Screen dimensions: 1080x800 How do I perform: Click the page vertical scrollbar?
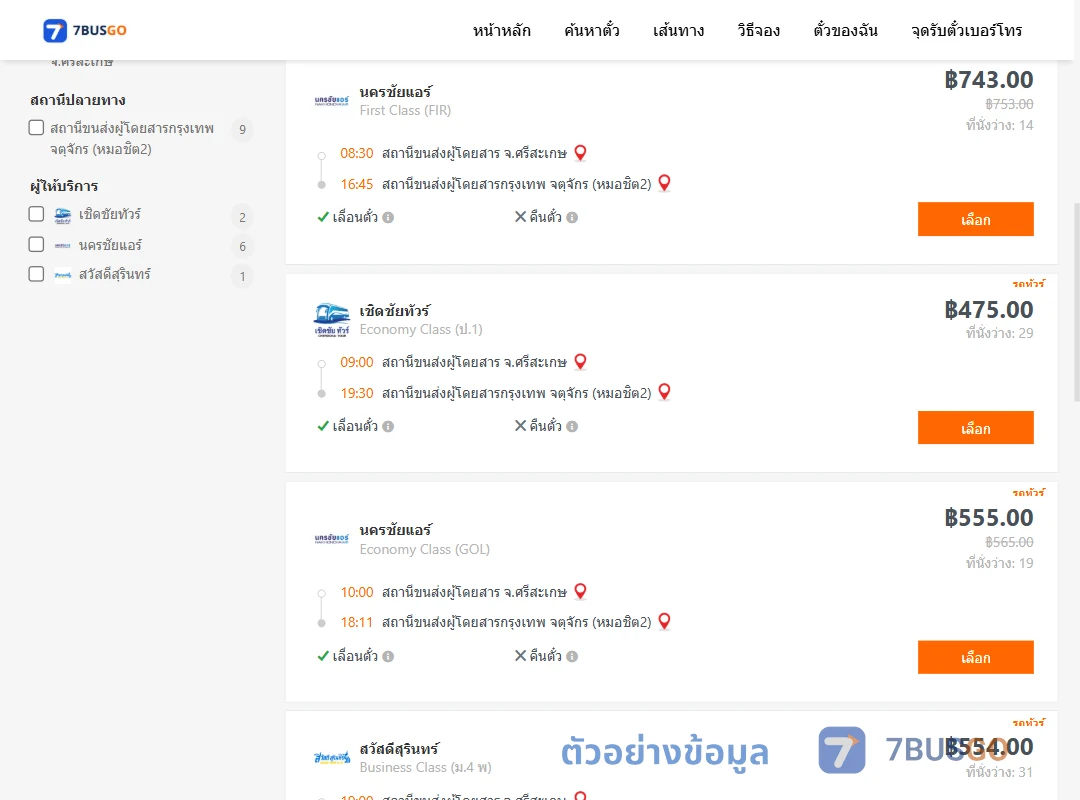pos(1077,302)
